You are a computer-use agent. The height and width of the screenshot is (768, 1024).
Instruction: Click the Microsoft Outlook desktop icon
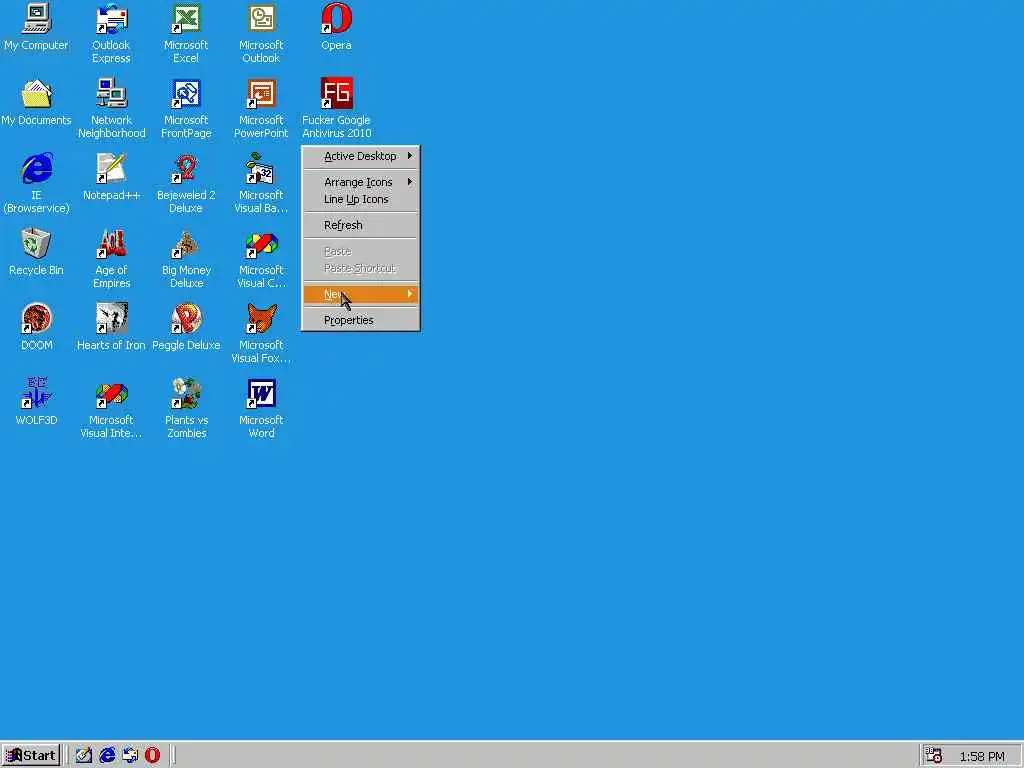[x=261, y=33]
